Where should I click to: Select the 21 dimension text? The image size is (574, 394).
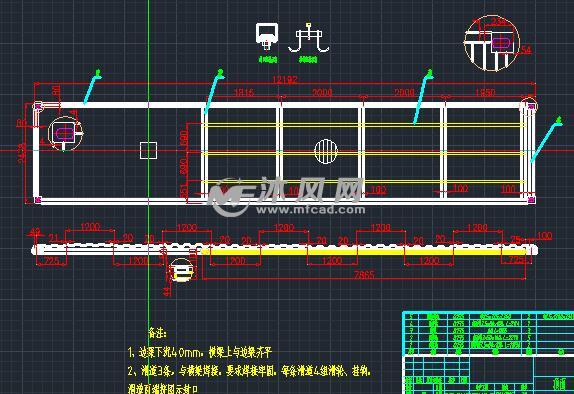coord(54,238)
